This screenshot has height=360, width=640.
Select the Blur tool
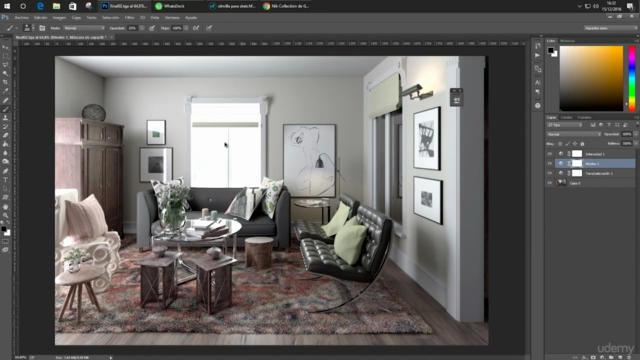tap(6, 153)
